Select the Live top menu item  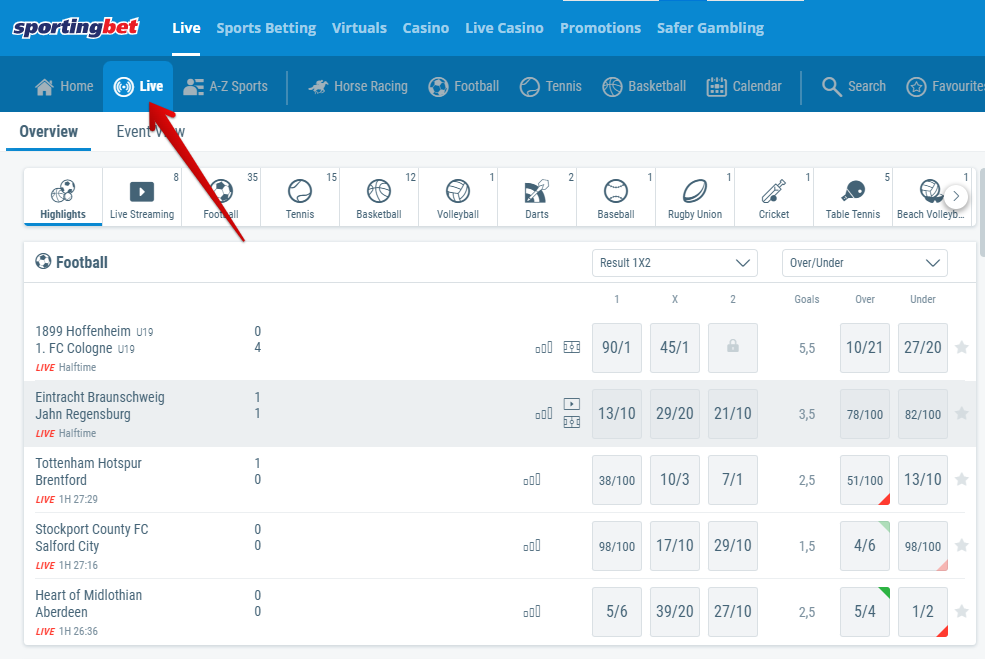click(187, 28)
